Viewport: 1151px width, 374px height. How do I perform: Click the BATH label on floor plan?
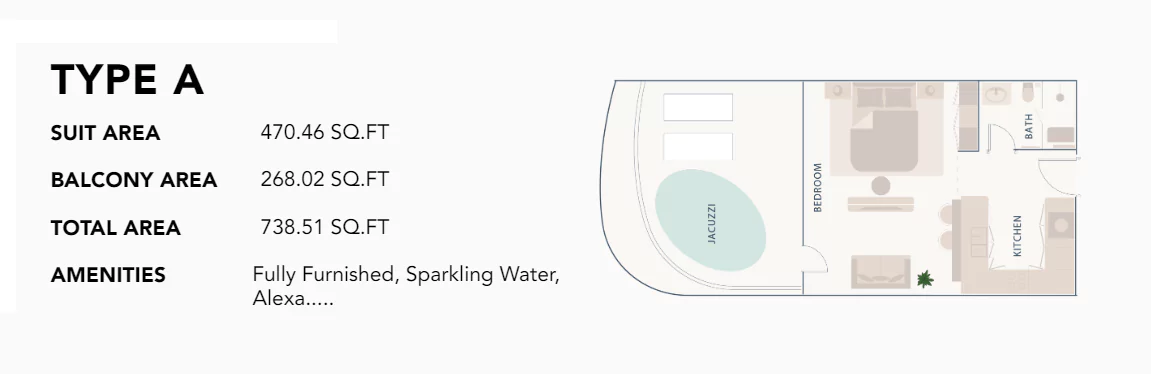point(1028,126)
